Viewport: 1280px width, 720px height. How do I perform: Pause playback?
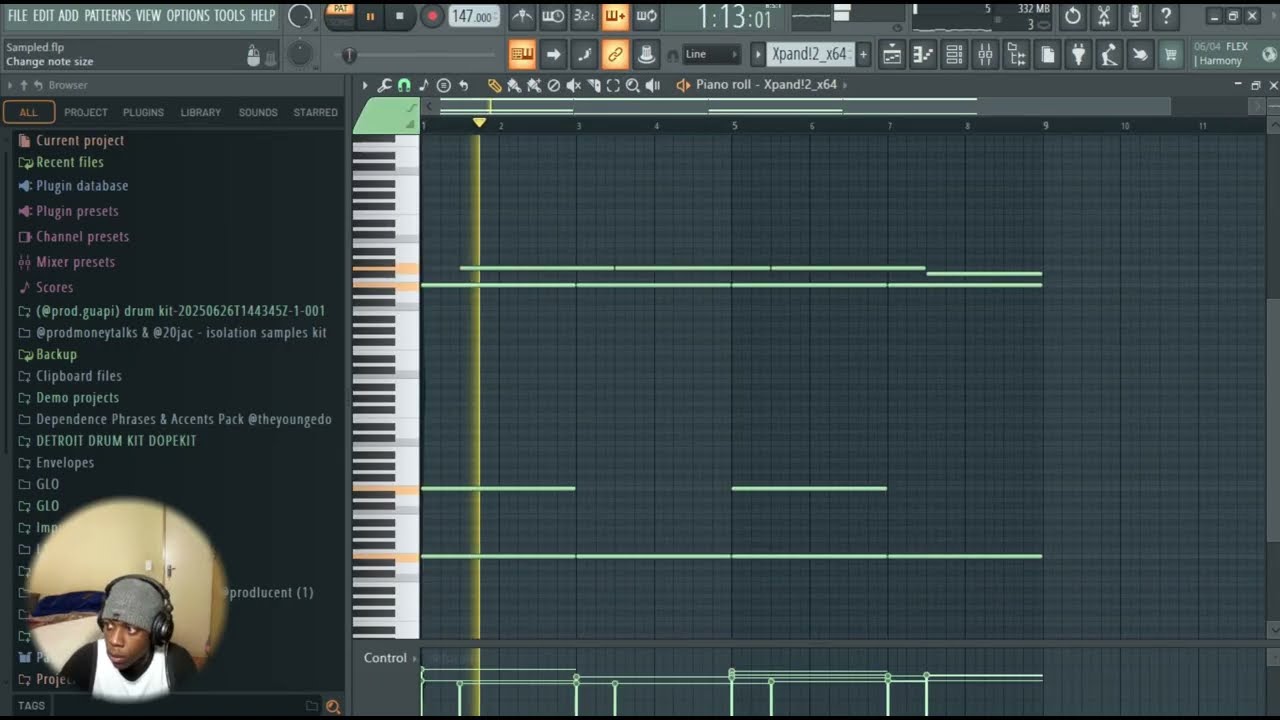[x=370, y=16]
